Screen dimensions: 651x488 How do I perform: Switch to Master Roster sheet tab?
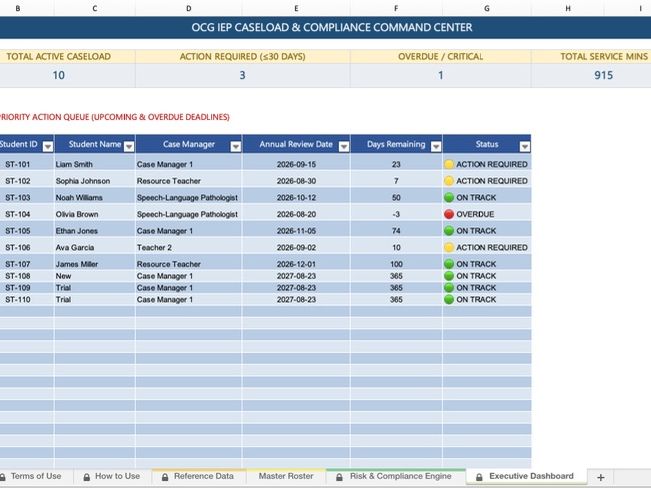286,476
